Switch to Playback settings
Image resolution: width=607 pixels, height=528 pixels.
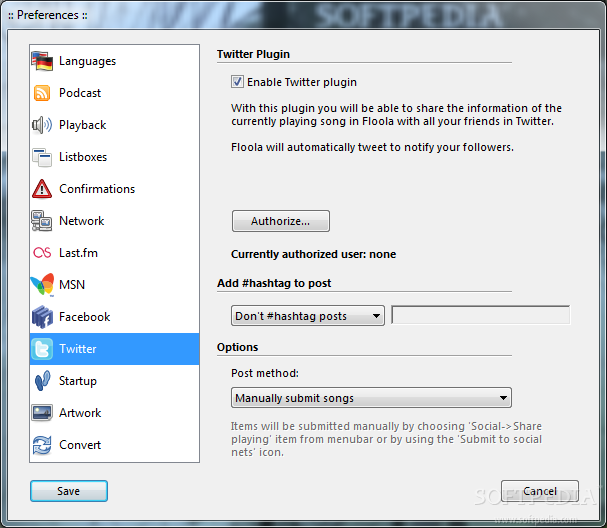(115, 125)
